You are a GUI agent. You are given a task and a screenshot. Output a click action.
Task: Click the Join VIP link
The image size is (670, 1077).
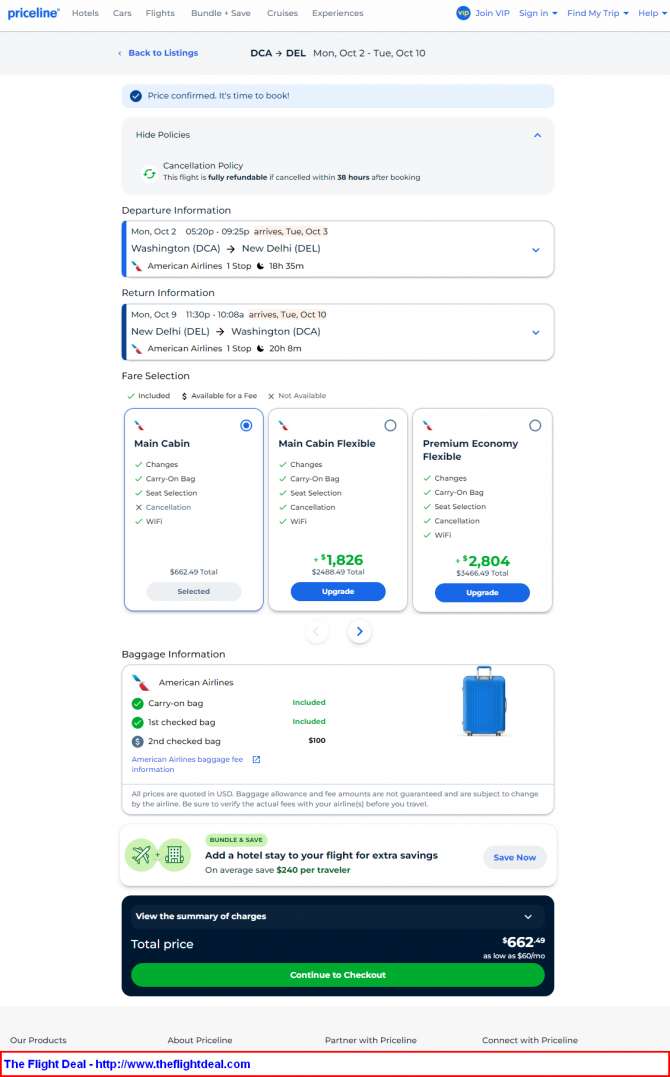492,13
